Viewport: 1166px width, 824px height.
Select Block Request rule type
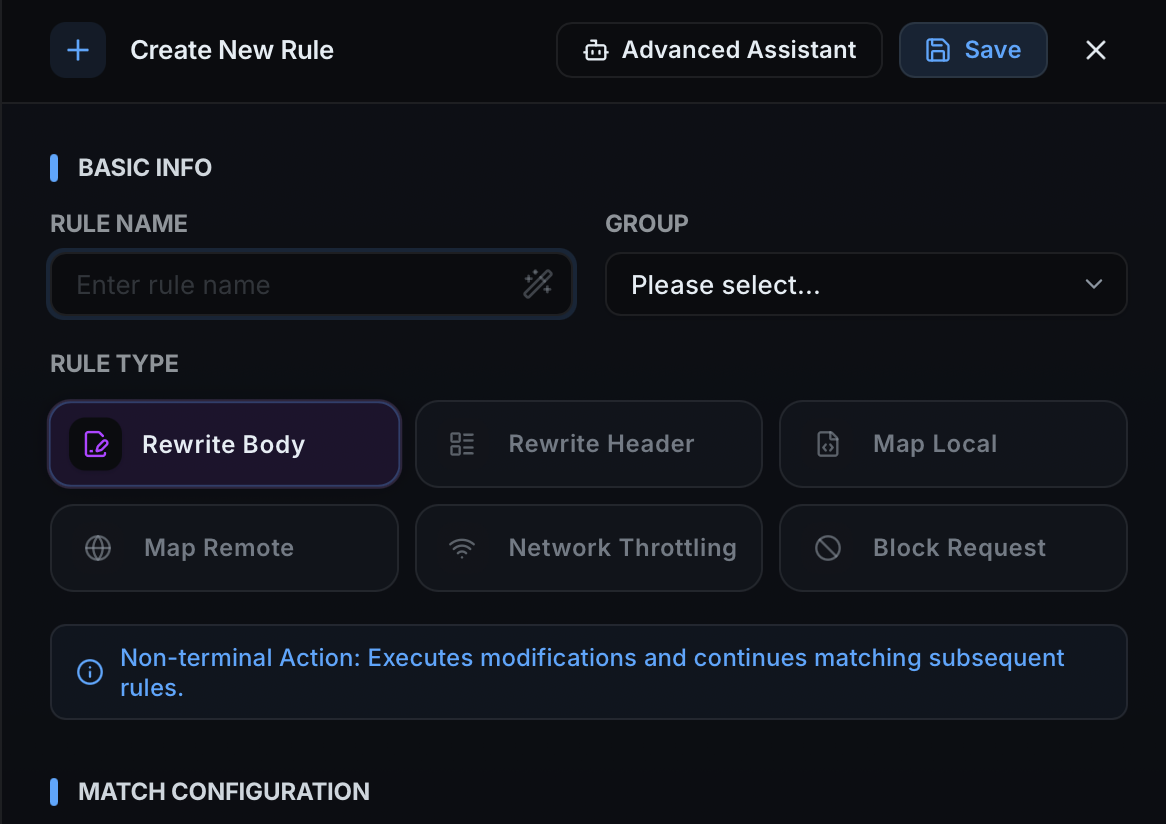tap(952, 547)
